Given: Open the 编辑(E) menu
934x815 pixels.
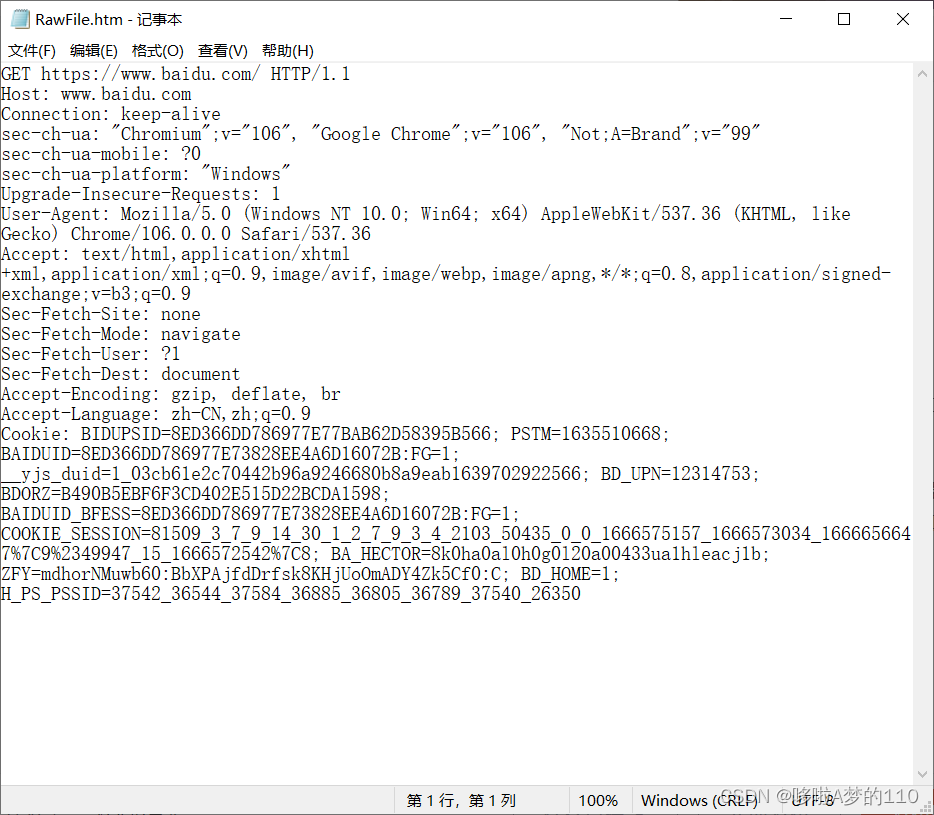Looking at the screenshot, I should (x=94, y=51).
